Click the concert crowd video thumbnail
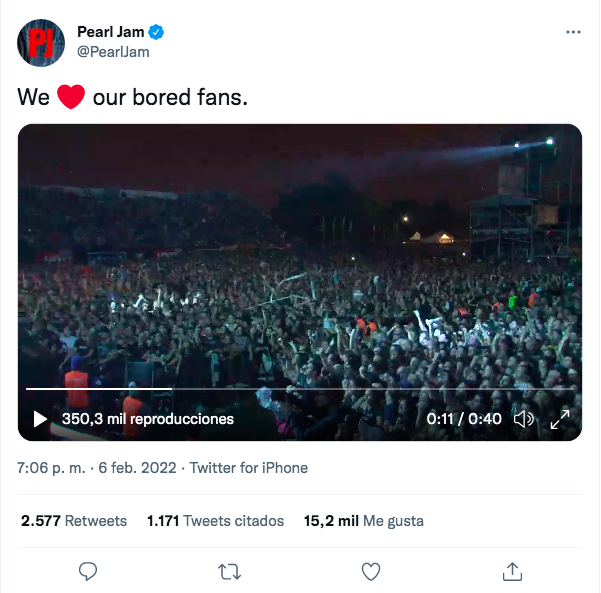The image size is (601, 593). click(300, 260)
